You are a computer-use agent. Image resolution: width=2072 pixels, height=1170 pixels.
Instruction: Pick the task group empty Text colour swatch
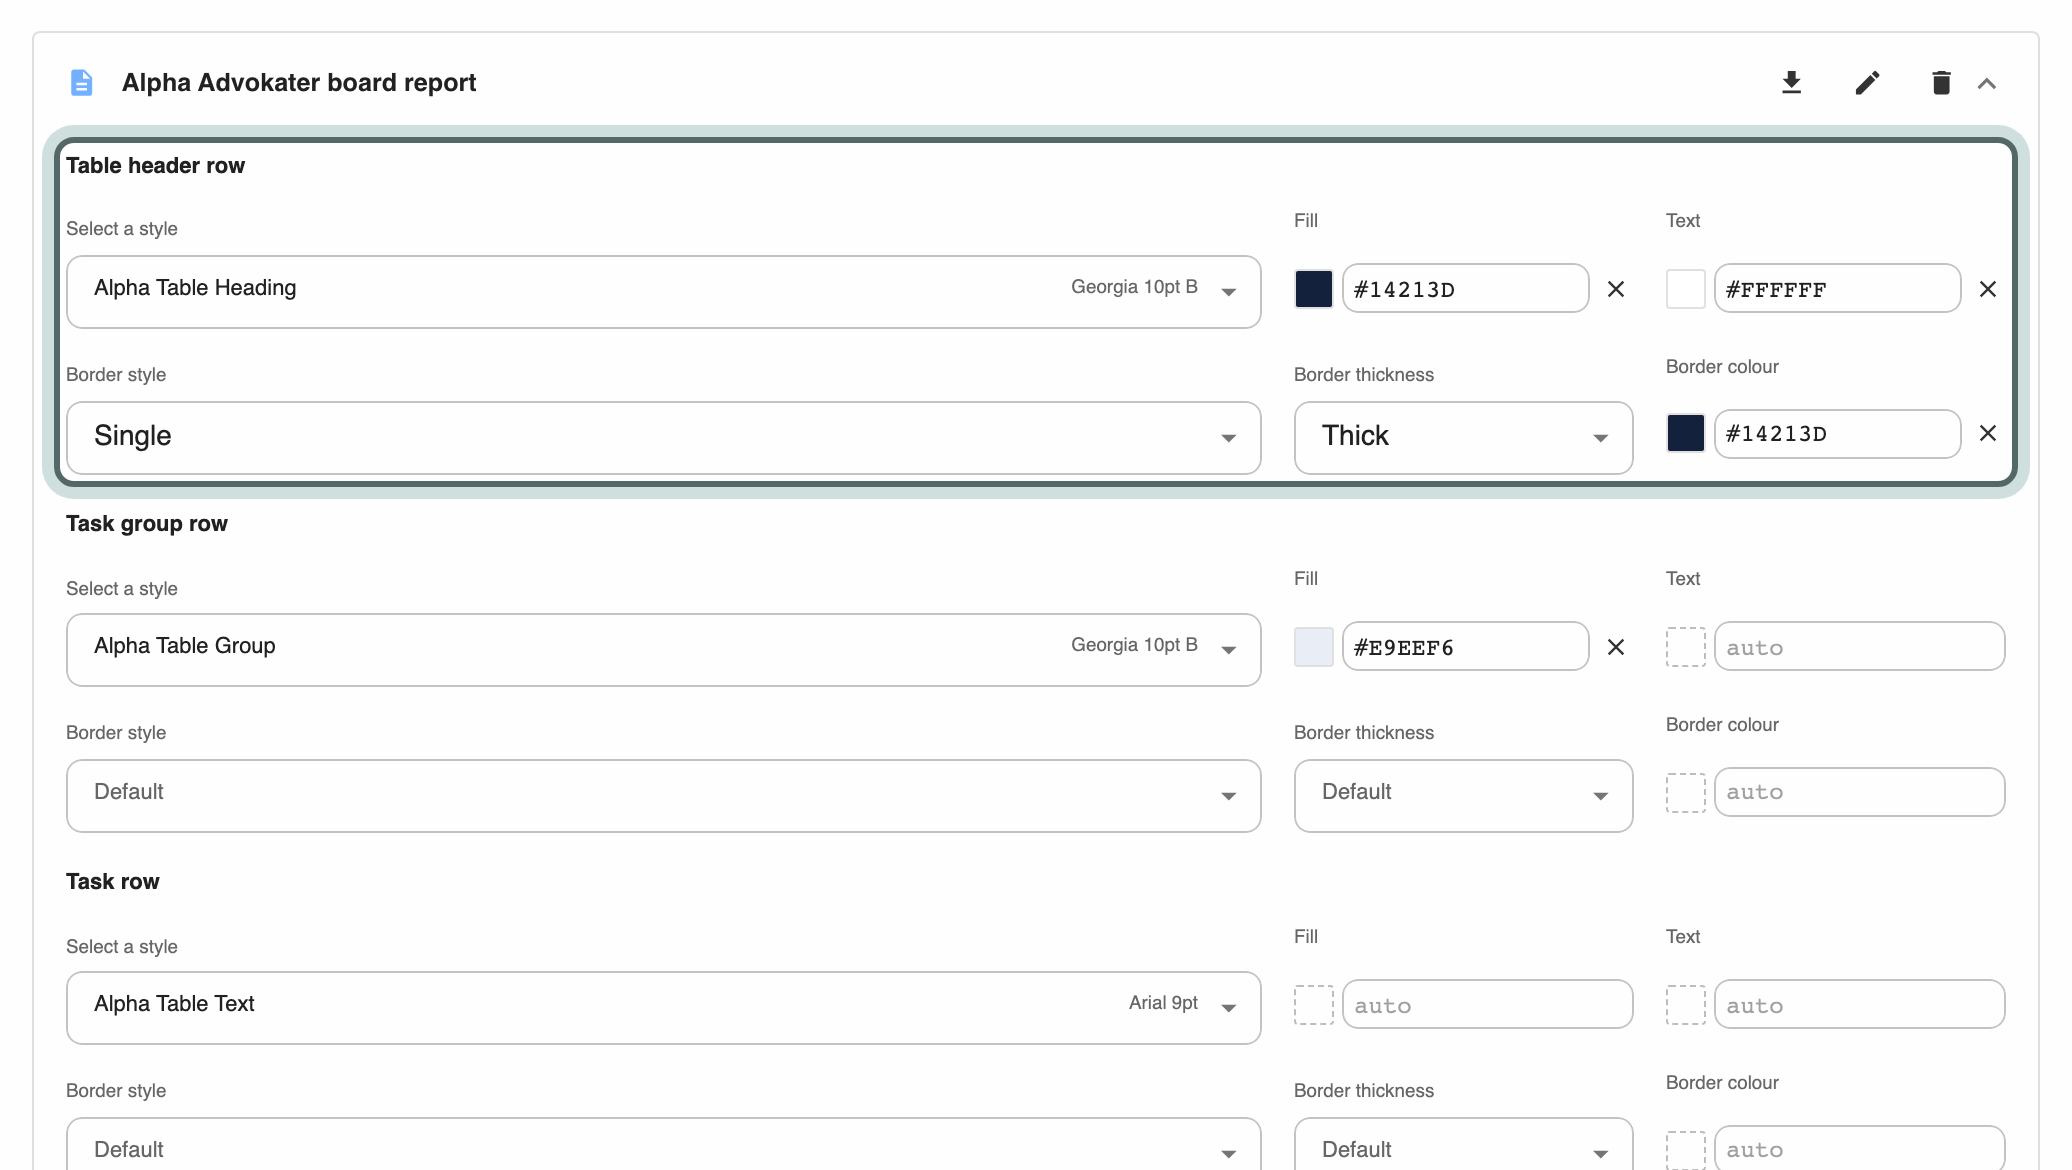click(x=1686, y=647)
